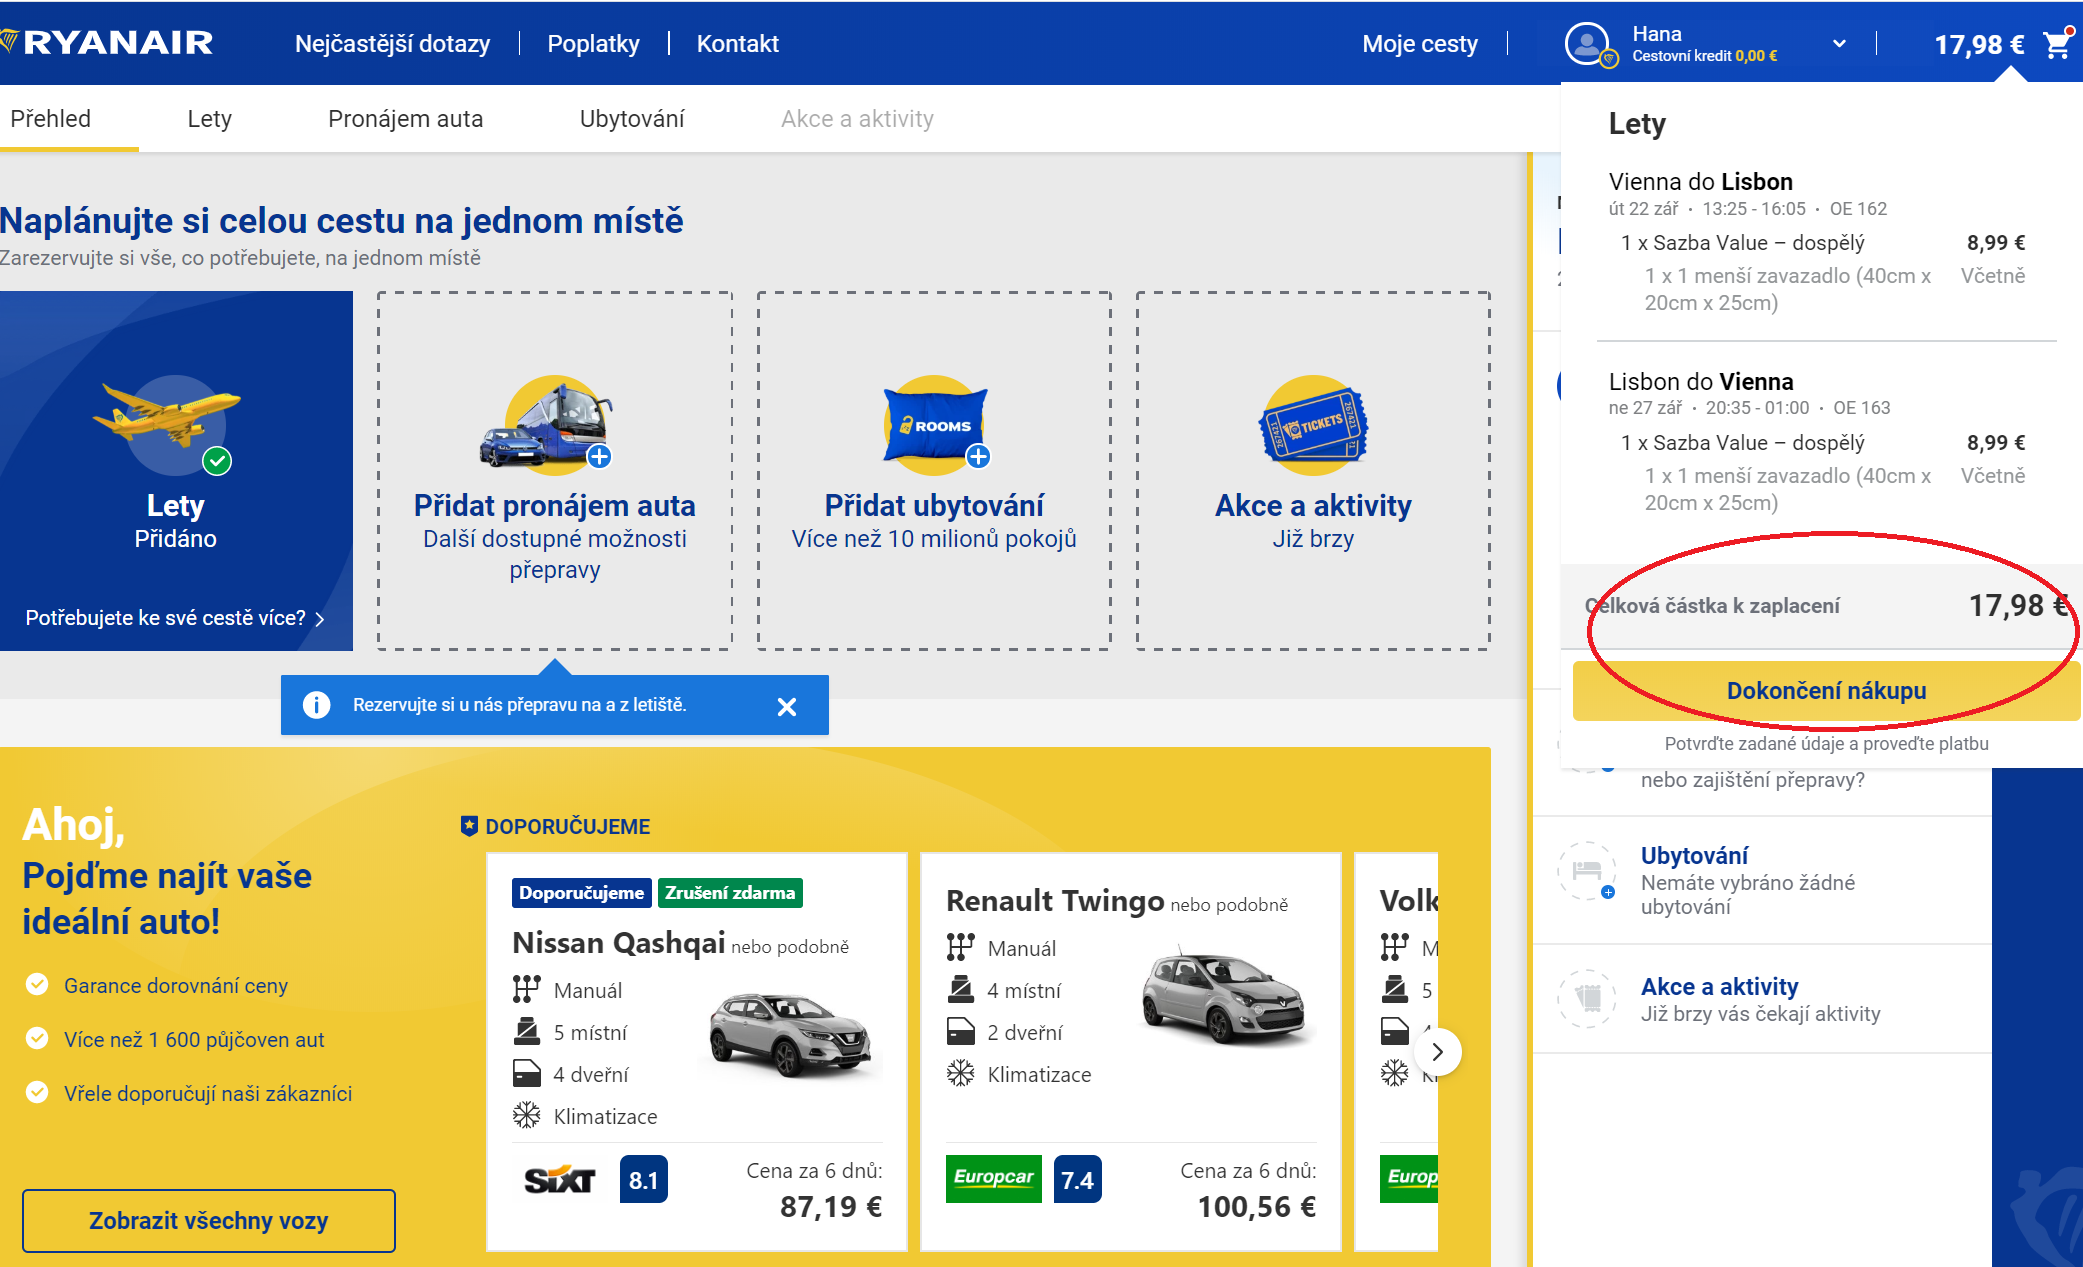The image size is (2083, 1267).
Task: Click the Nissan Qashqai 87,19 € price
Action: tap(831, 1207)
